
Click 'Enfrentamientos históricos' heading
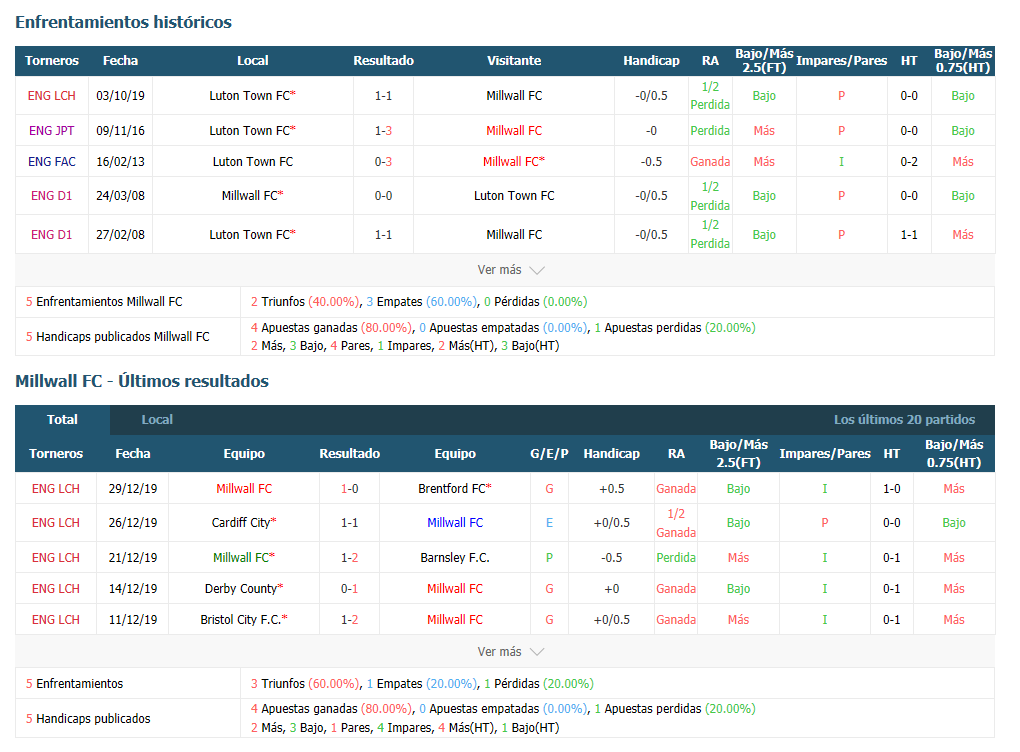tap(124, 22)
